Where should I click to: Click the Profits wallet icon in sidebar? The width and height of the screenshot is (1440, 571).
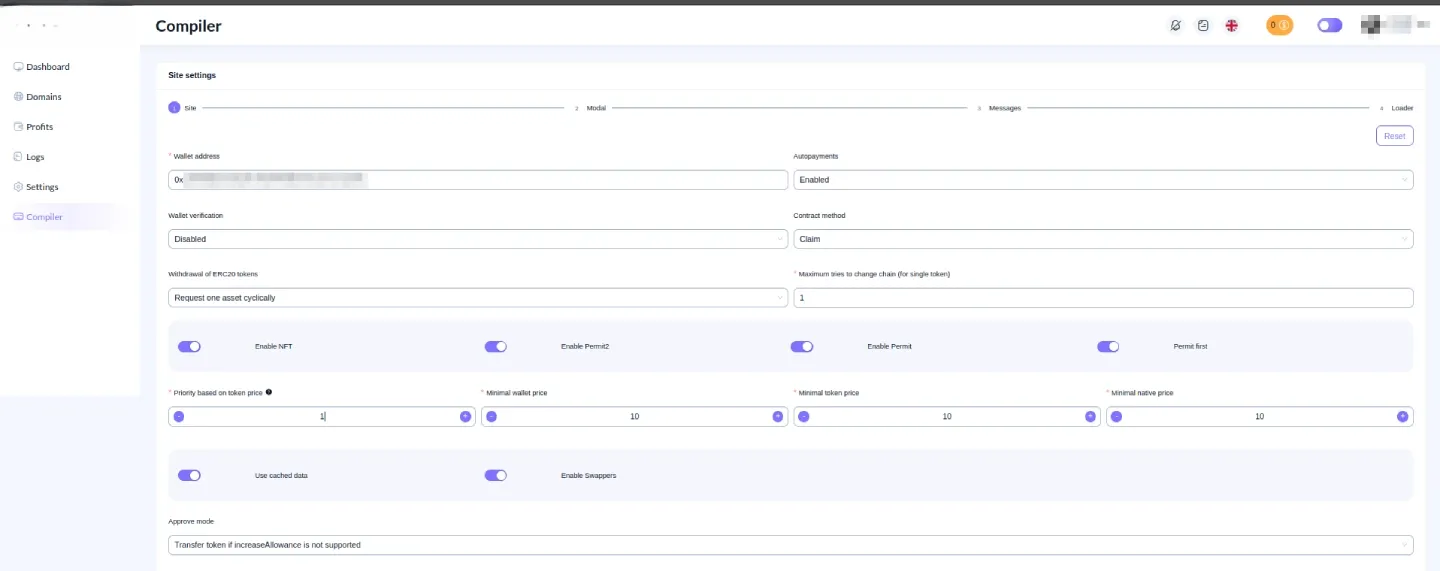click(18, 127)
